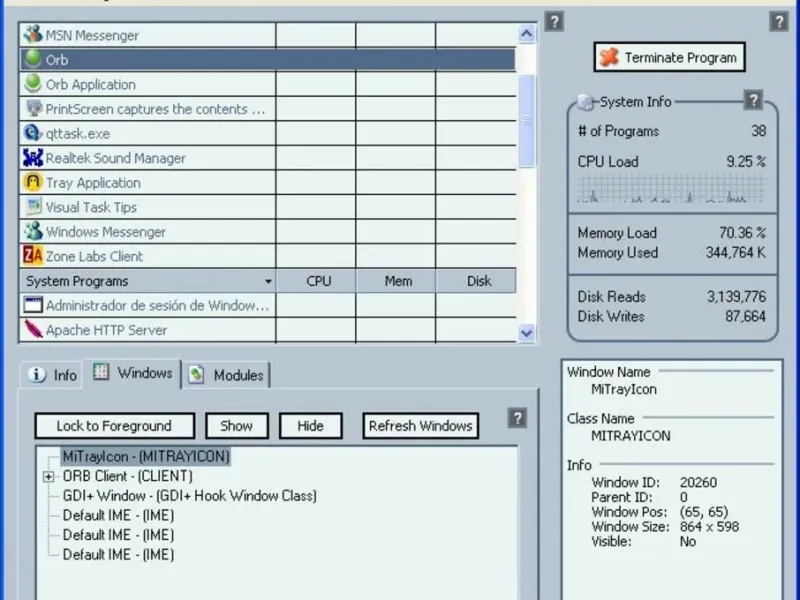Click the Show button
Viewport: 800px width, 600px height.
coord(237,426)
